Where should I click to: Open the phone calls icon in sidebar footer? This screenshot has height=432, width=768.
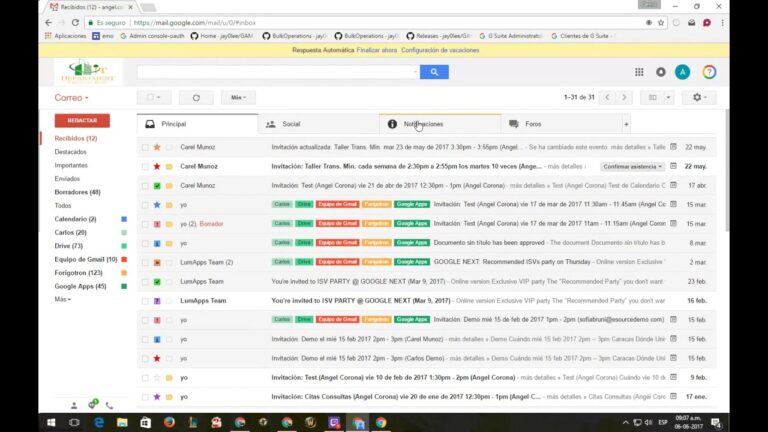109,406
